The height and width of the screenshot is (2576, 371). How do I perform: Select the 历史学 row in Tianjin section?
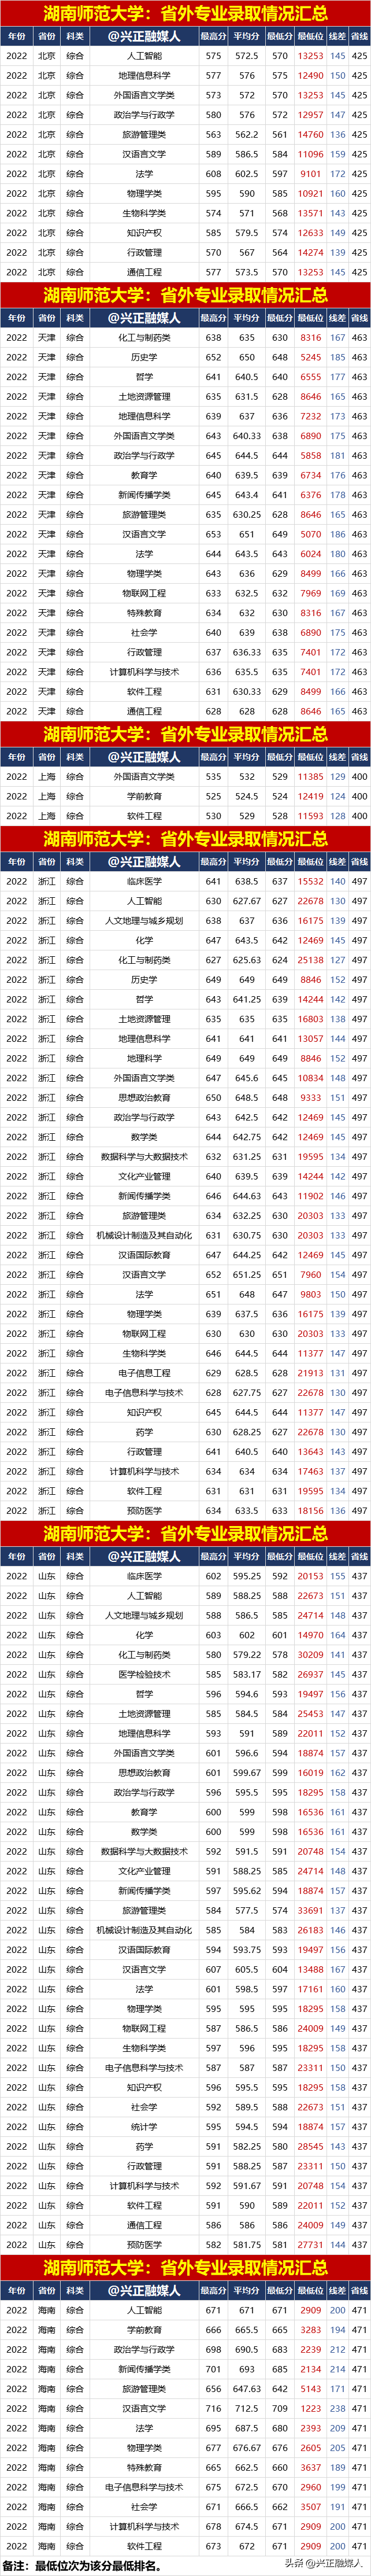pos(144,357)
